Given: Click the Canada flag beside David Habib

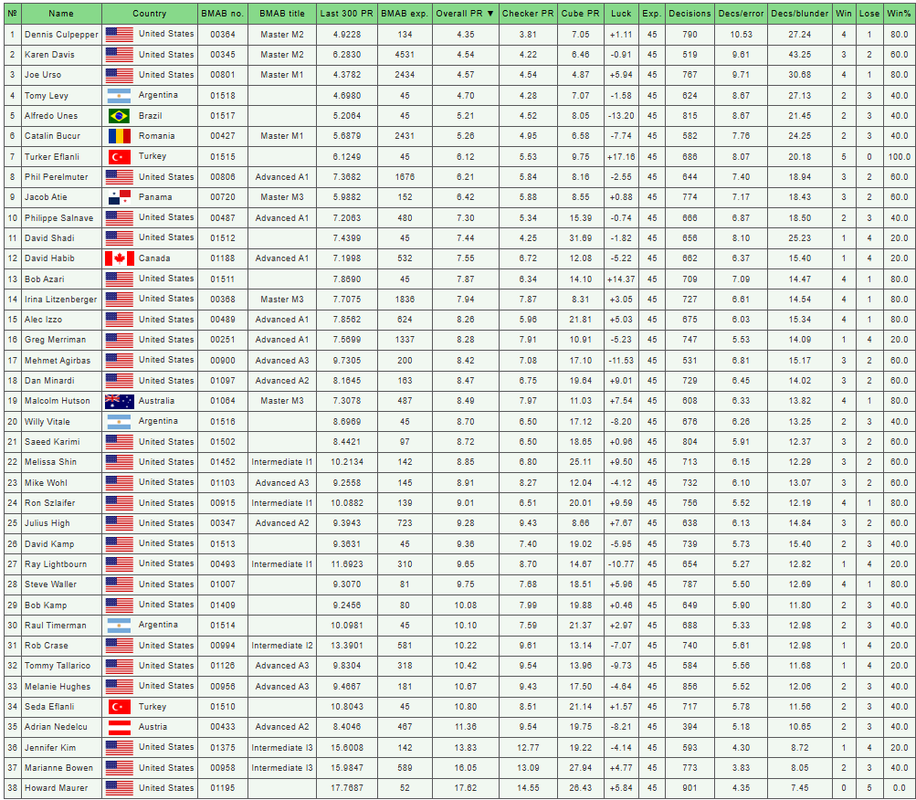Looking at the screenshot, I should [x=119, y=258].
